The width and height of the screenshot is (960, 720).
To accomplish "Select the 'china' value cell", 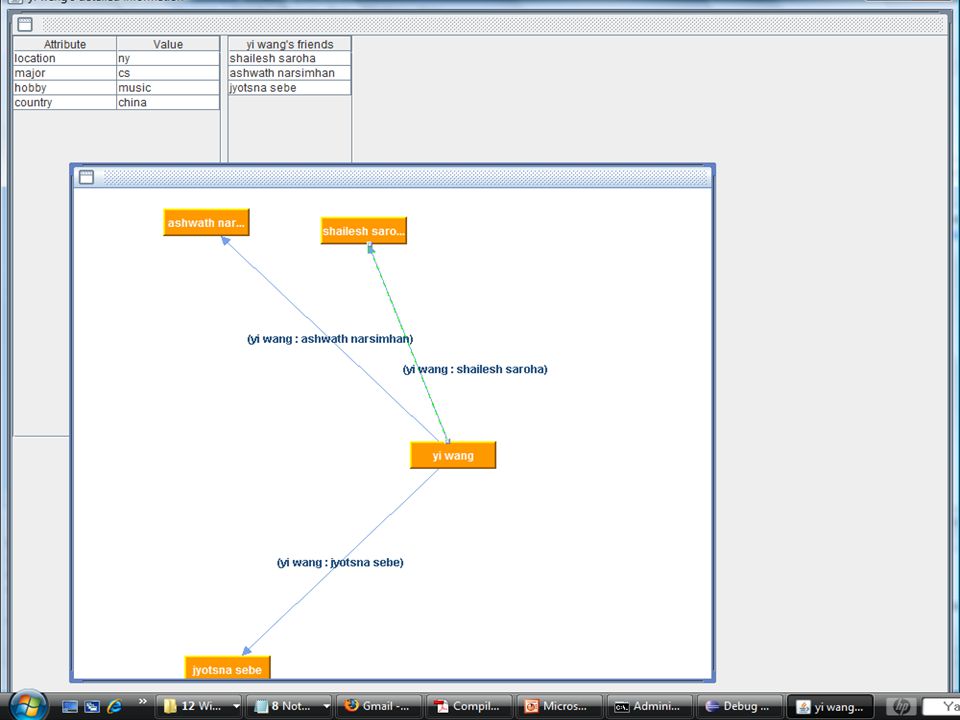I will (168, 102).
